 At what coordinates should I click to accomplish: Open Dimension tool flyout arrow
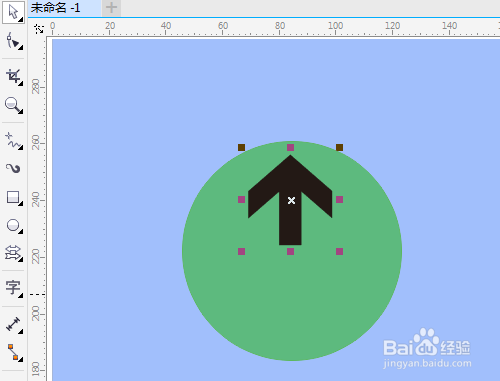[21, 331]
